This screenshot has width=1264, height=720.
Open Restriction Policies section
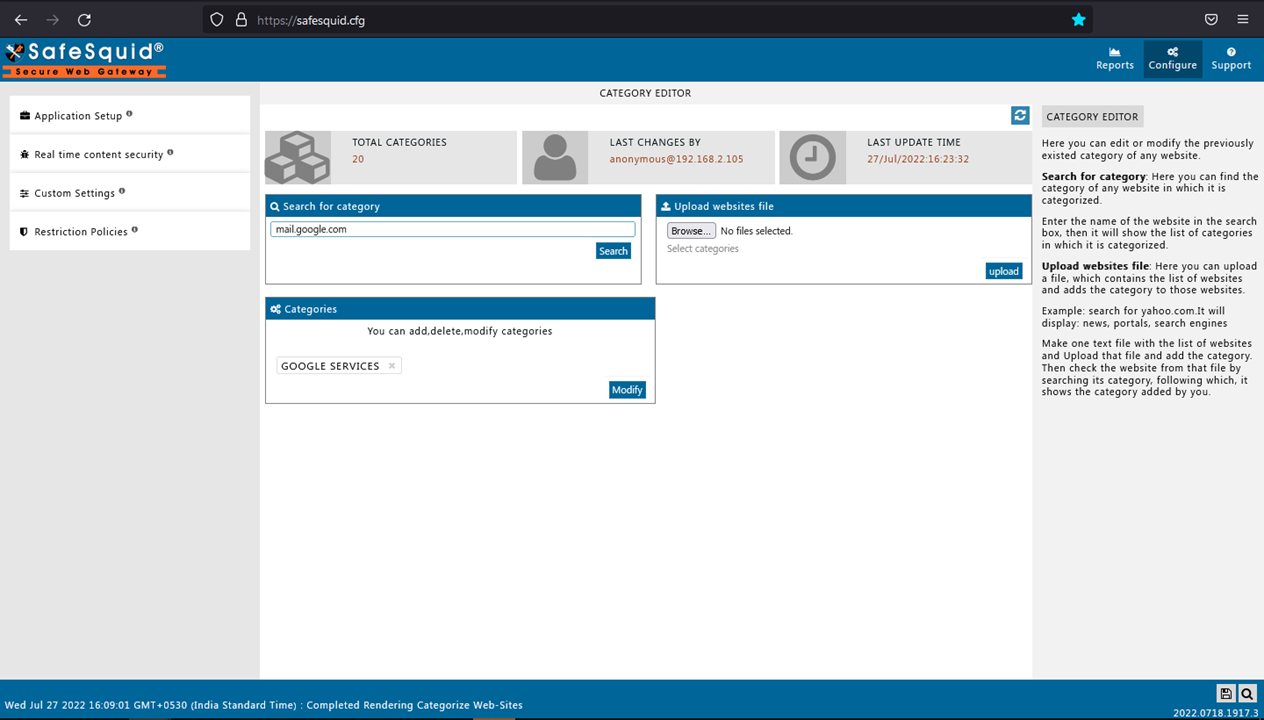80,232
